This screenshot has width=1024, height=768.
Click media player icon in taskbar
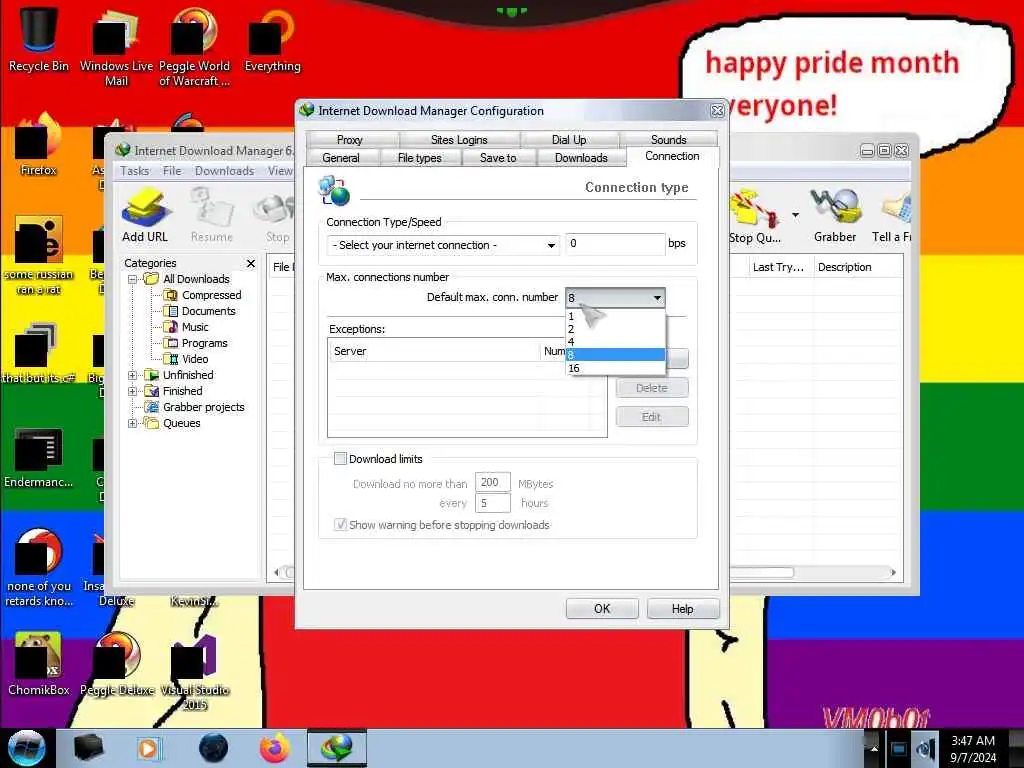click(x=149, y=748)
